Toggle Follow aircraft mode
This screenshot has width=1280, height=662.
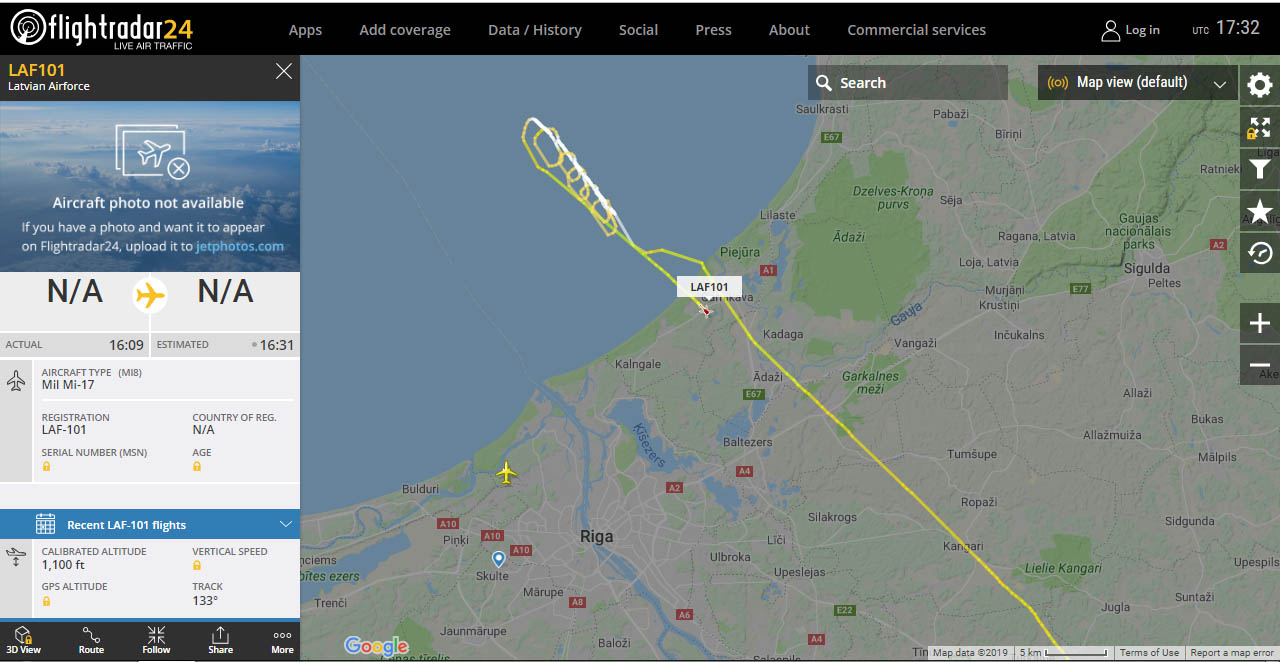click(156, 641)
